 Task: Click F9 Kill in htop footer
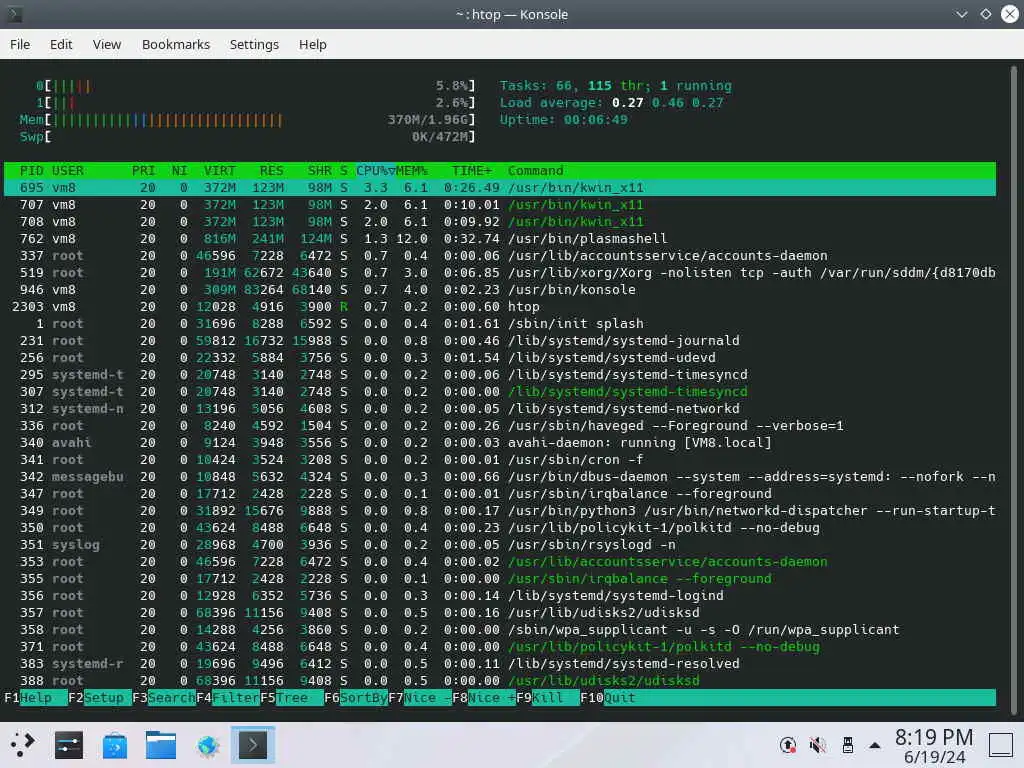pos(547,697)
